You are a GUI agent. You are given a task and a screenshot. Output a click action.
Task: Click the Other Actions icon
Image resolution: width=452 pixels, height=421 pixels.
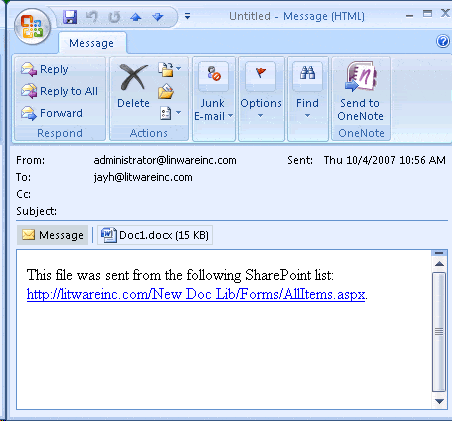tap(166, 113)
